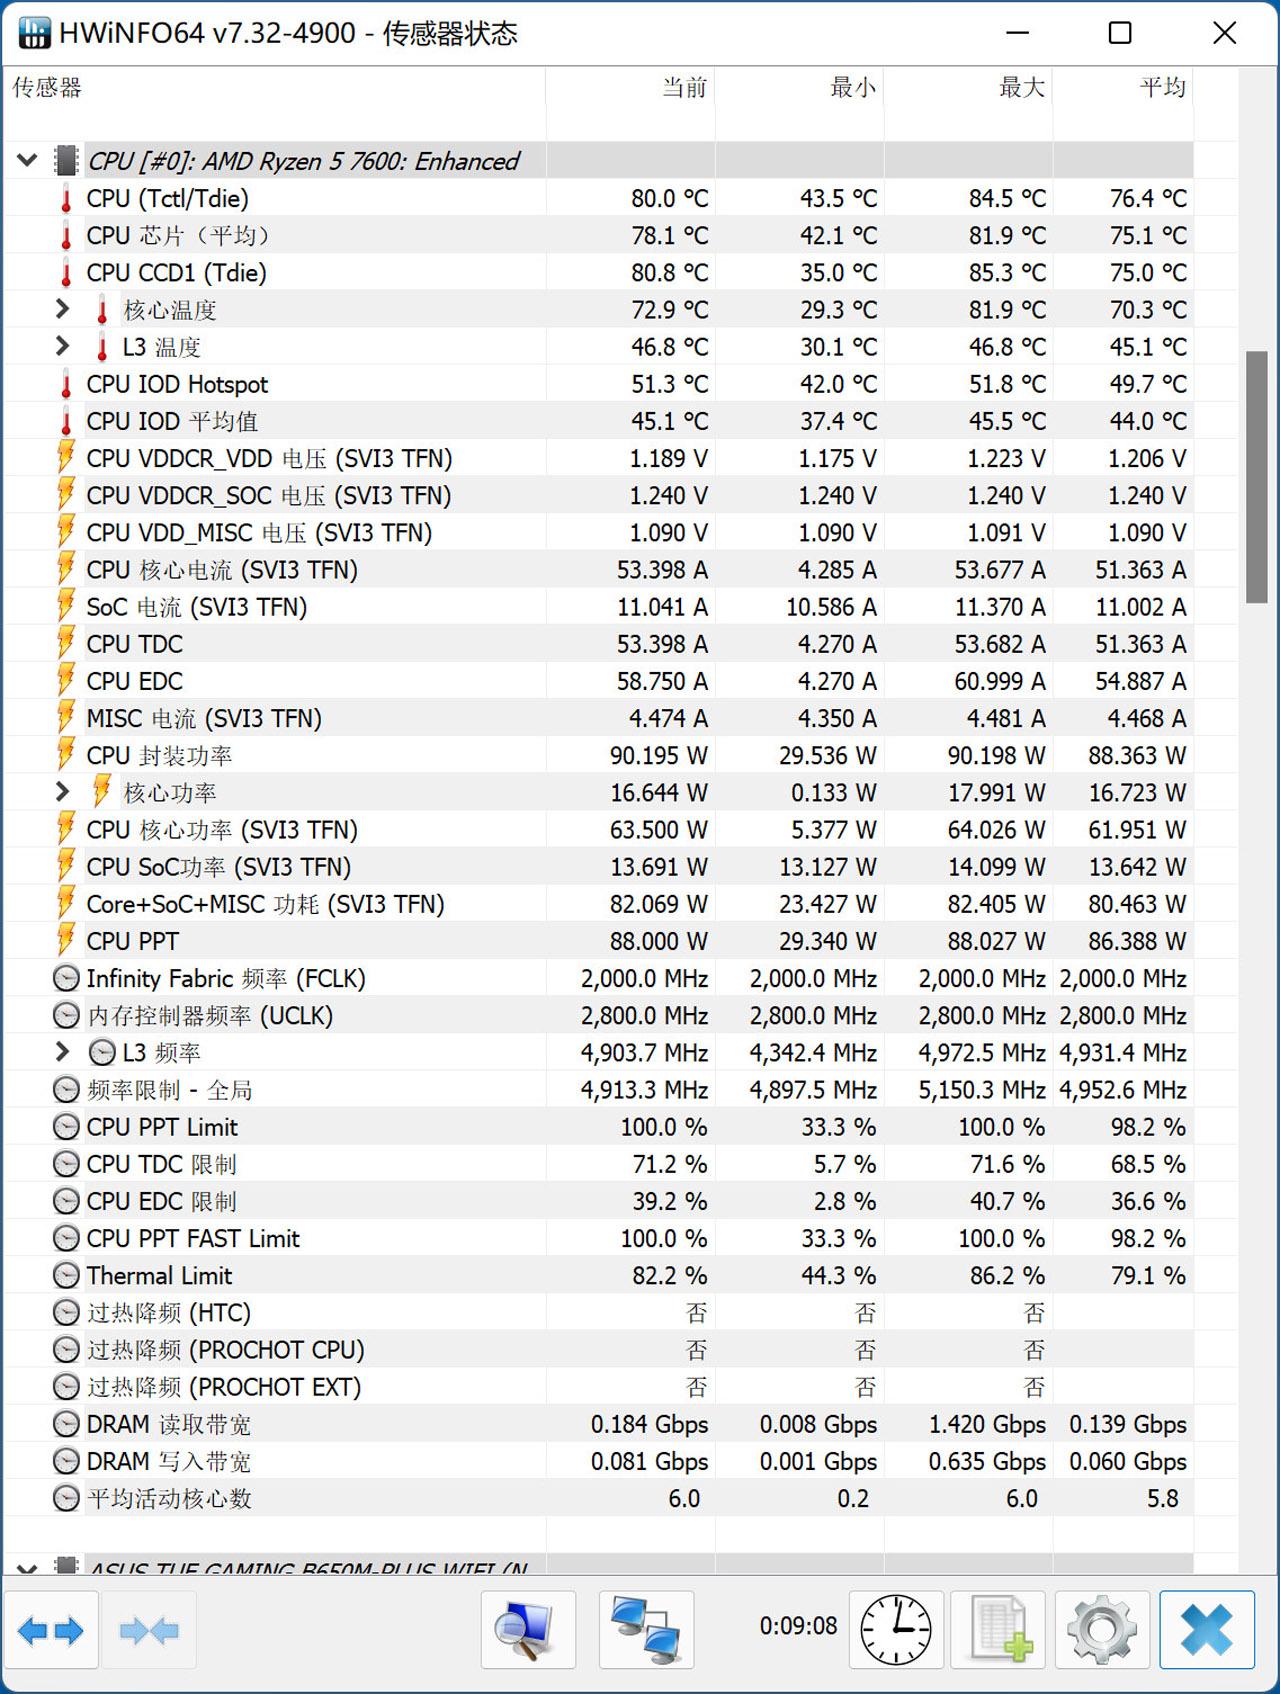
Task: Click the clock icon beside CPU PPT Limit
Action: 66,1127
